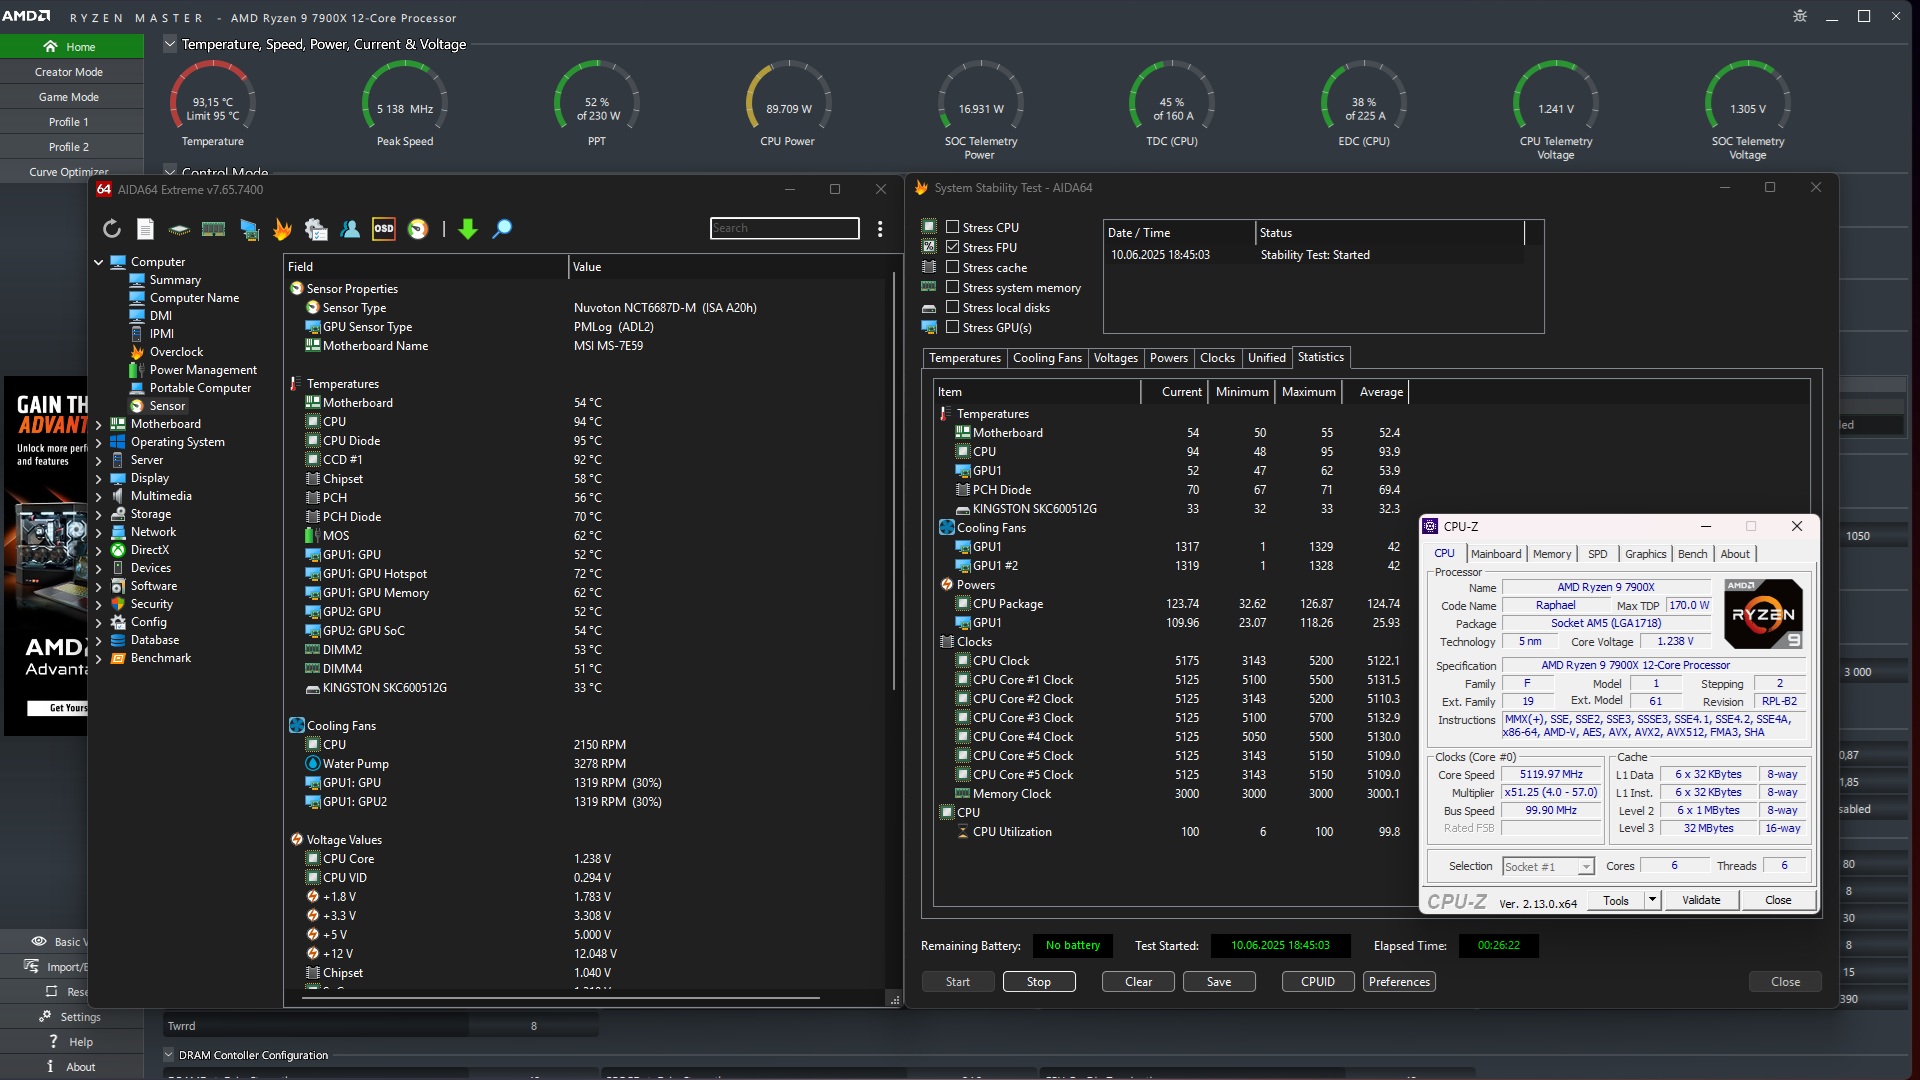Select Portable Computer tree item
1920x1080 pixels.
pos(191,388)
